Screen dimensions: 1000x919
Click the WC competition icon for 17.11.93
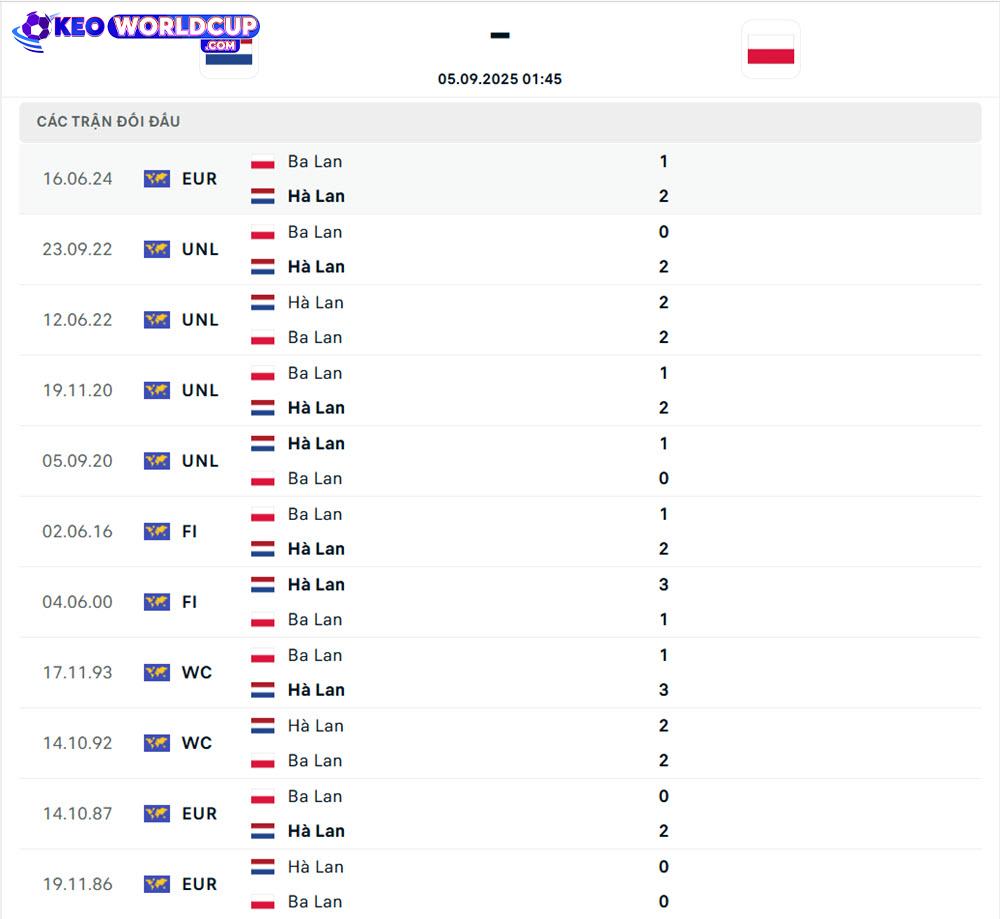[x=156, y=672]
